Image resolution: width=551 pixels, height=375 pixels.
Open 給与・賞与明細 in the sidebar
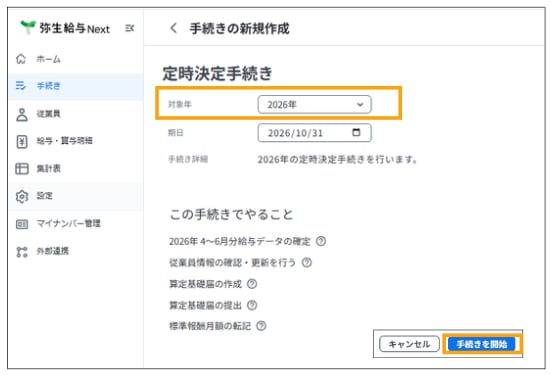(x=75, y=141)
